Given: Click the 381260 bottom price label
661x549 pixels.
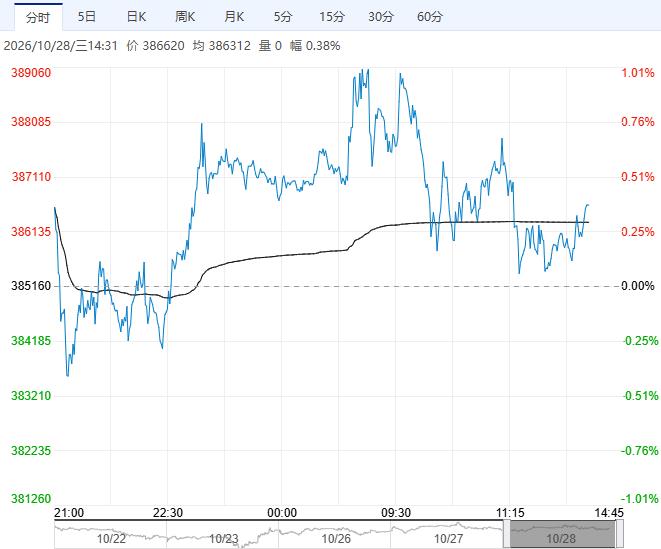Looking at the screenshot, I should point(31,499).
